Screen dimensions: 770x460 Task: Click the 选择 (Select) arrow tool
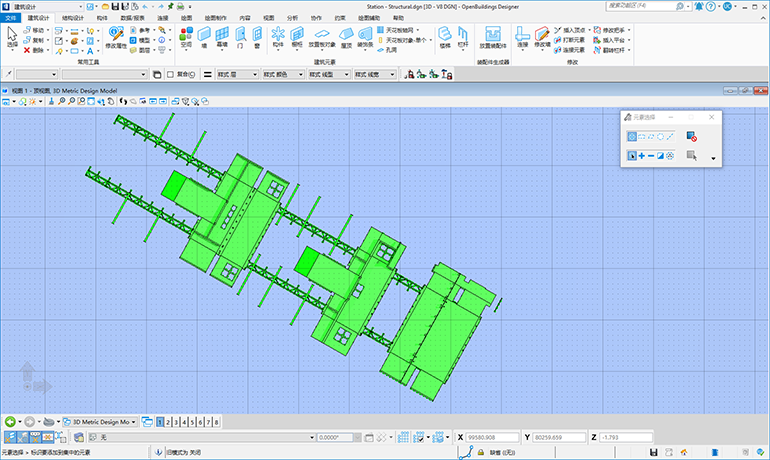pos(12,34)
